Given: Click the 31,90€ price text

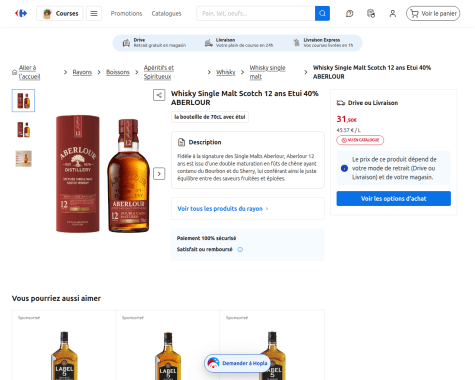Looking at the screenshot, I should click(x=346, y=119).
